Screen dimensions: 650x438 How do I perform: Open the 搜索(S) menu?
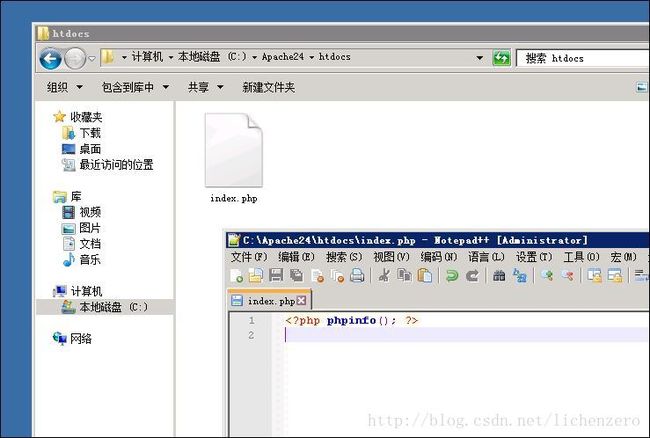344,257
